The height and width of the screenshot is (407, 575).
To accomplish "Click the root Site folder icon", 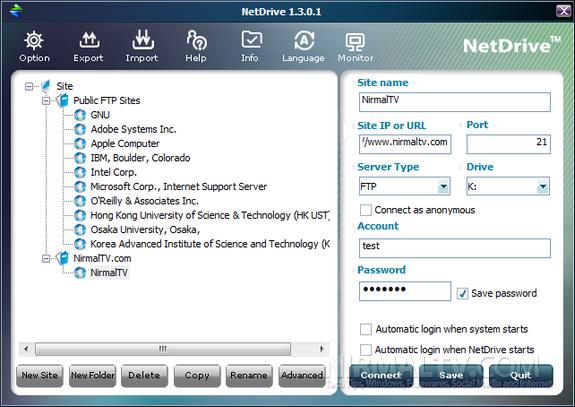I will (x=45, y=86).
